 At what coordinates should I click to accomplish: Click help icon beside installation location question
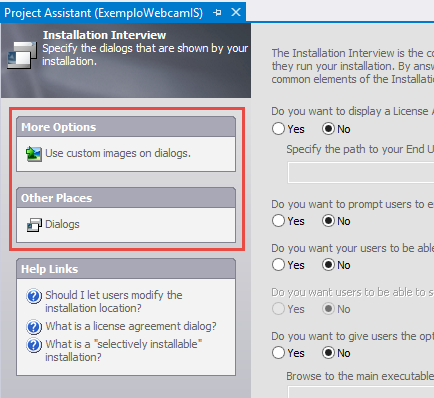pos(34,296)
